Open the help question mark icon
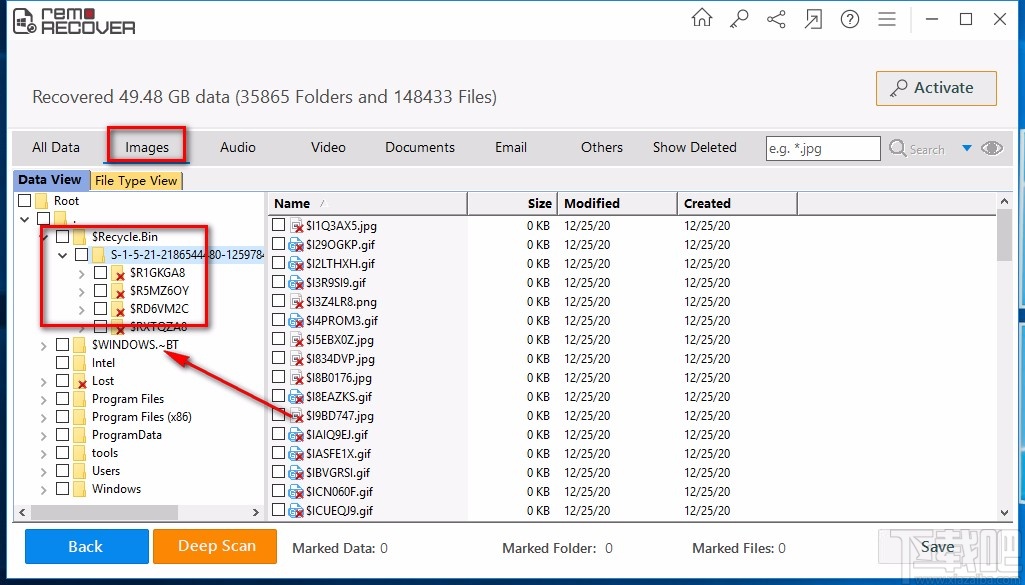The width and height of the screenshot is (1025, 585). coord(849,18)
